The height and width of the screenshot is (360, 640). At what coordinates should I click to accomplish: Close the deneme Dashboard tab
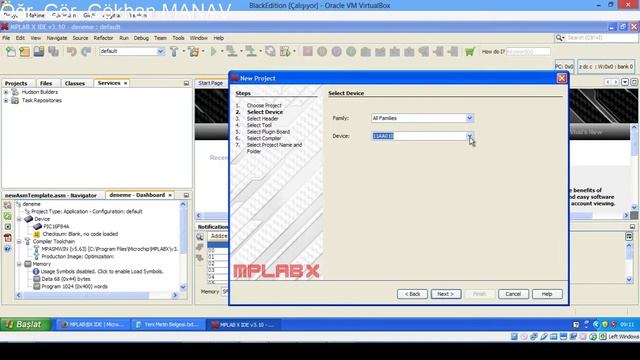[x=170, y=195]
